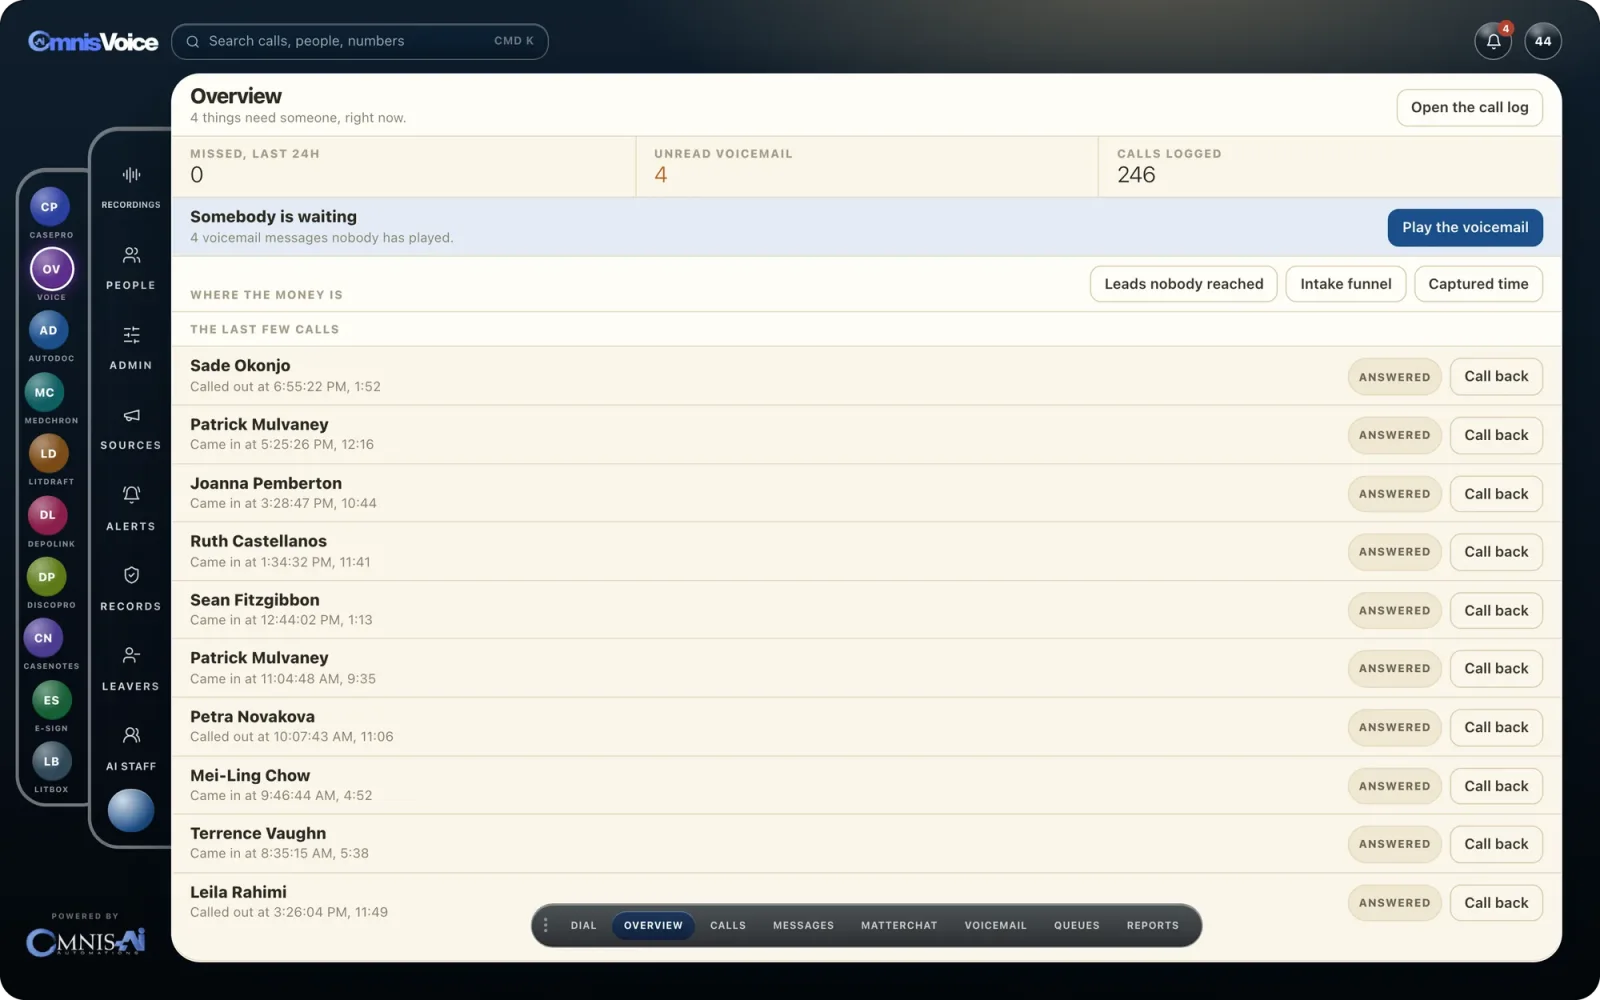Open the AI Staff icon

click(x=131, y=735)
